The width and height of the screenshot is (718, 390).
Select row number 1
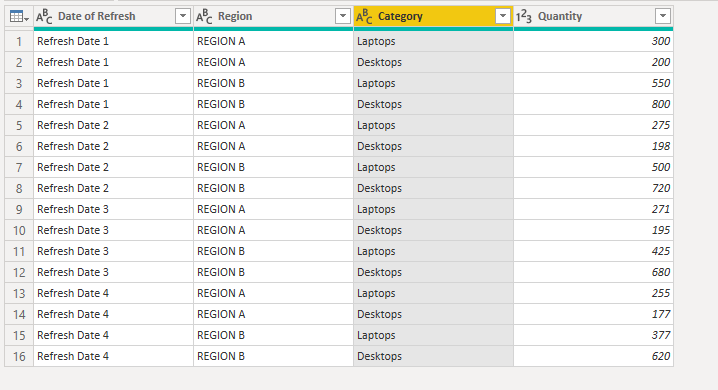click(19, 42)
